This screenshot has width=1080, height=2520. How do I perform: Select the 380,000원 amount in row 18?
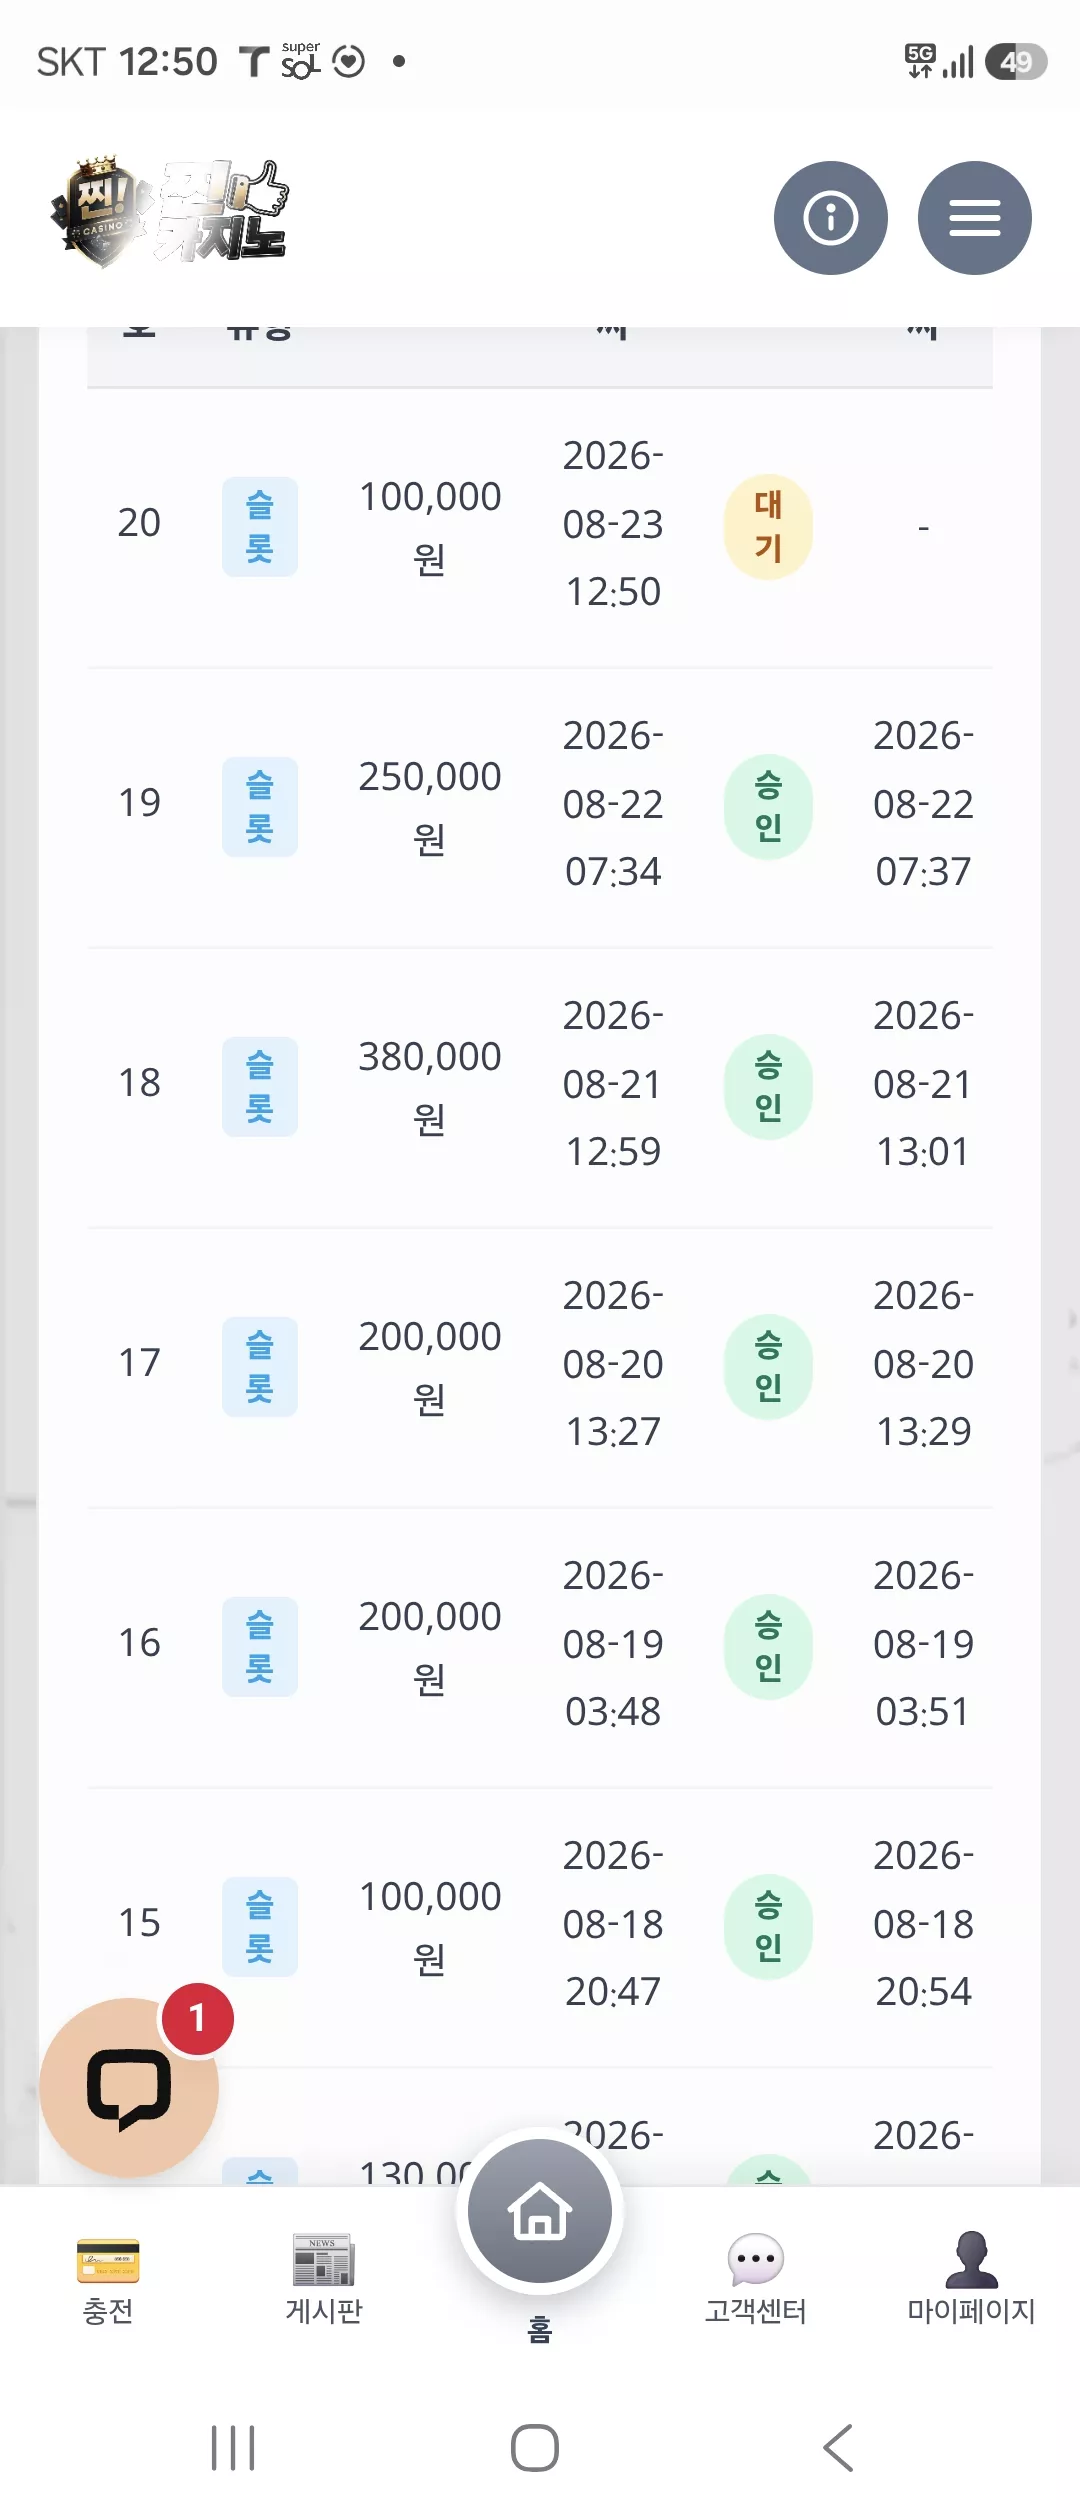(x=430, y=1087)
